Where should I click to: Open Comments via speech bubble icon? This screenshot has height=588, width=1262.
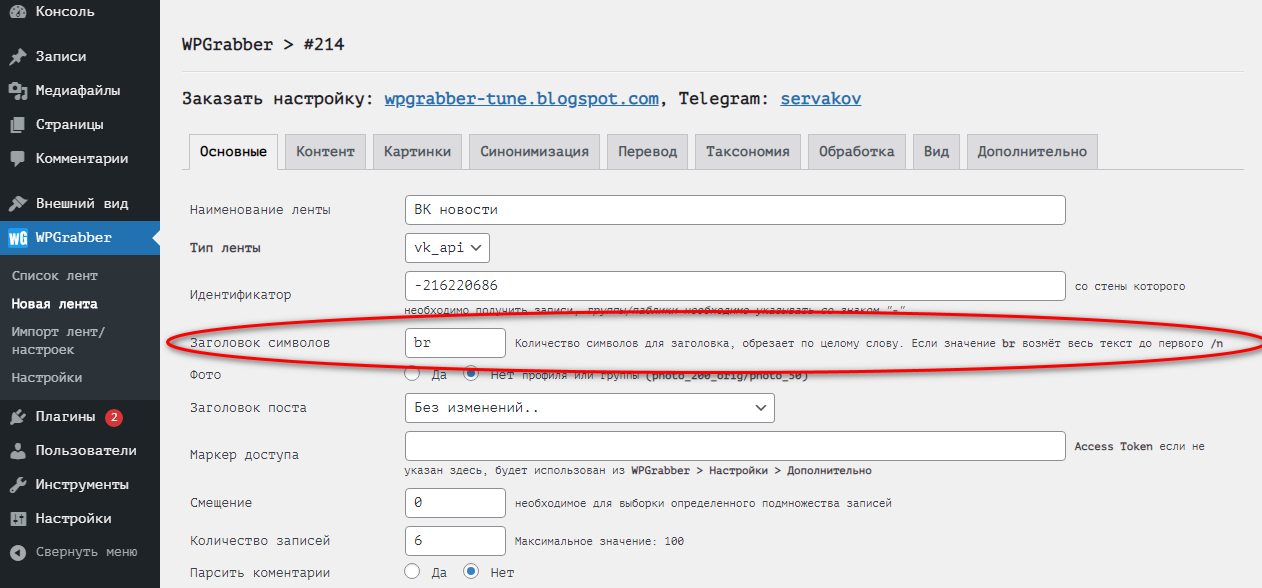17,159
